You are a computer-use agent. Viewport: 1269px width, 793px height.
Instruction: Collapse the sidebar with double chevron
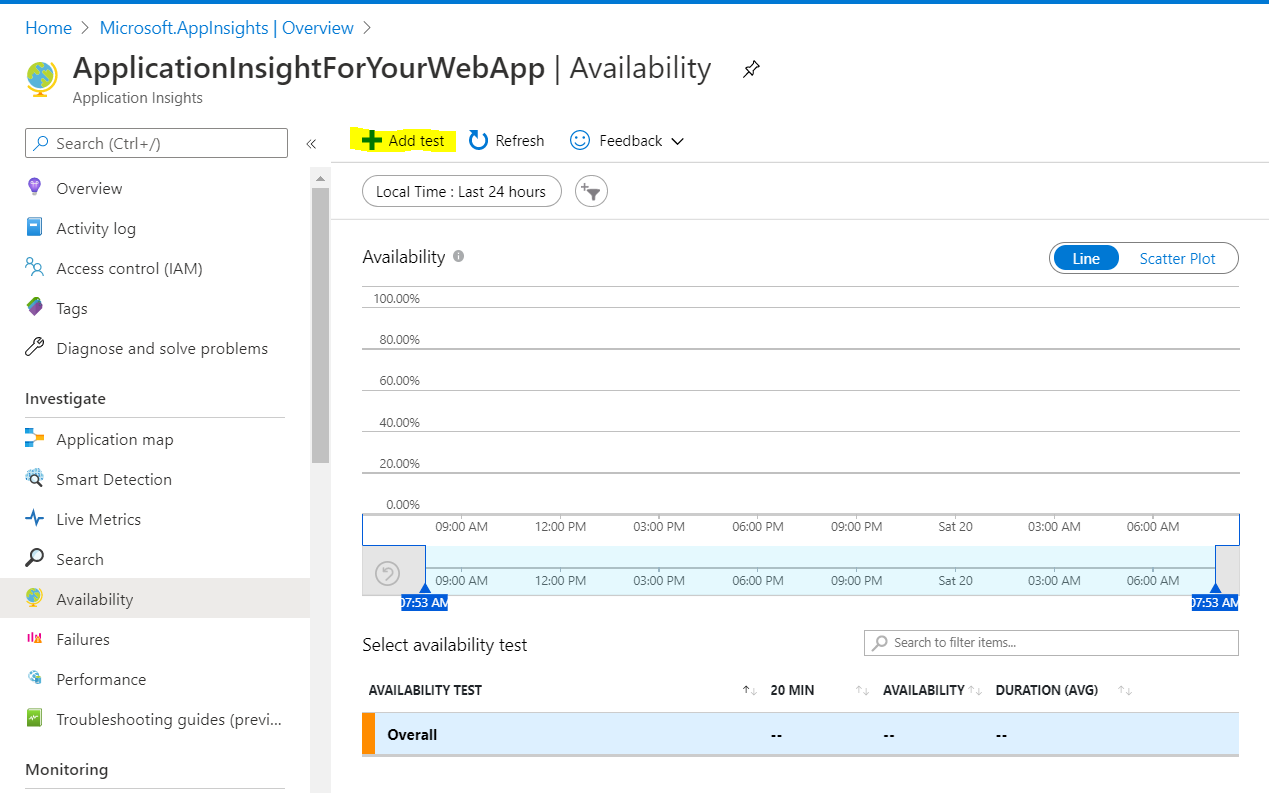click(x=311, y=144)
